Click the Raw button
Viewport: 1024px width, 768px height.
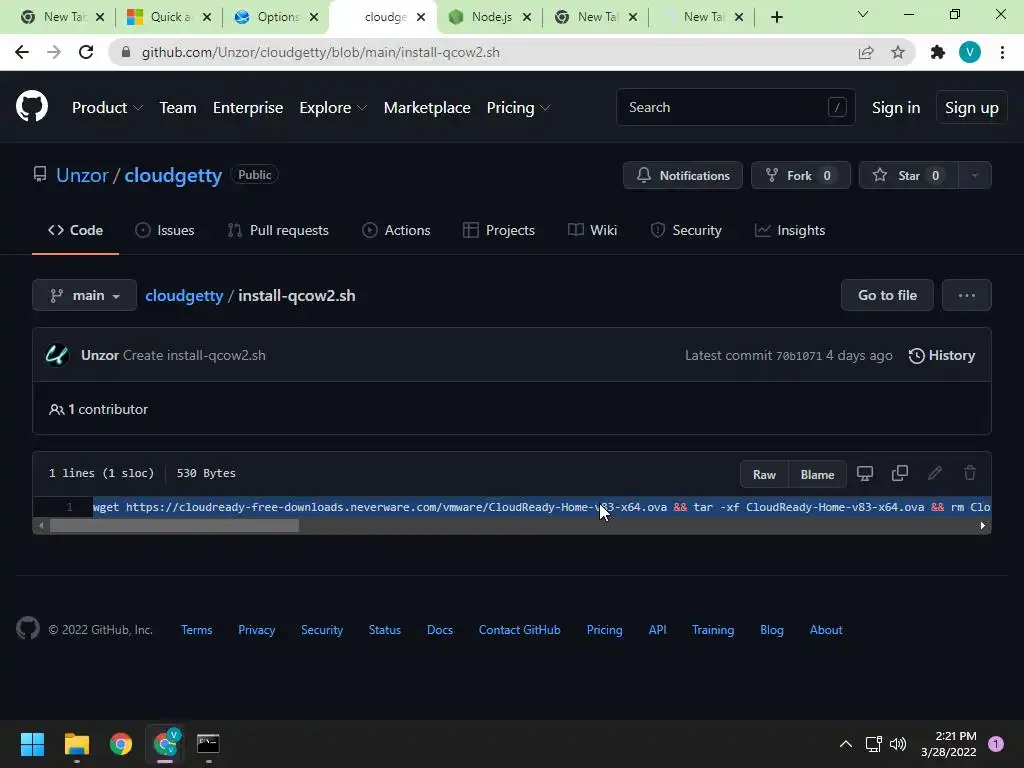coord(764,474)
